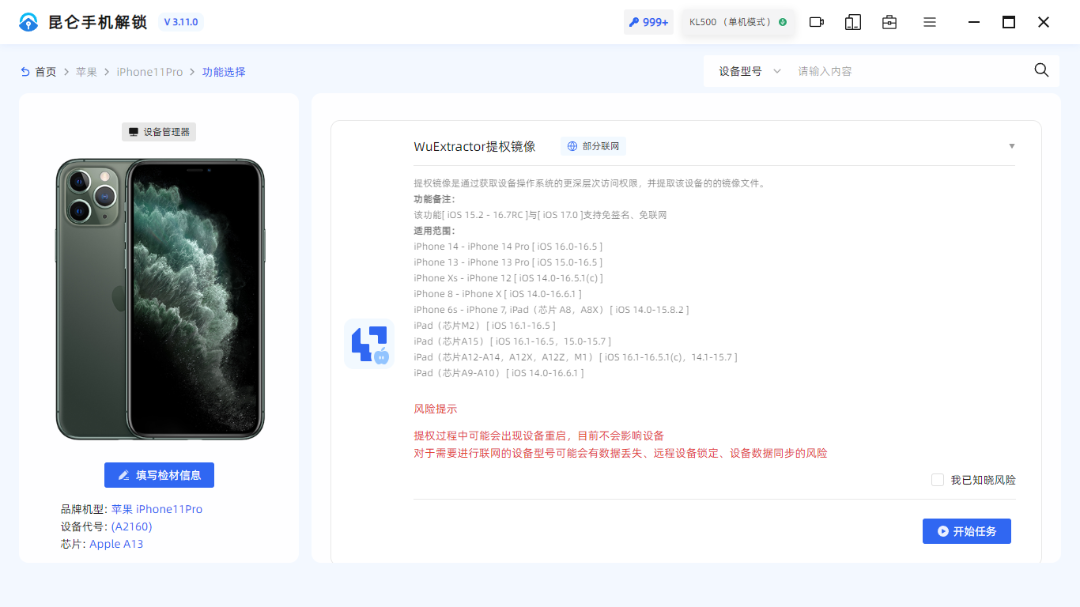Open the 设备管理器 button
The image size is (1080, 607).
click(159, 132)
